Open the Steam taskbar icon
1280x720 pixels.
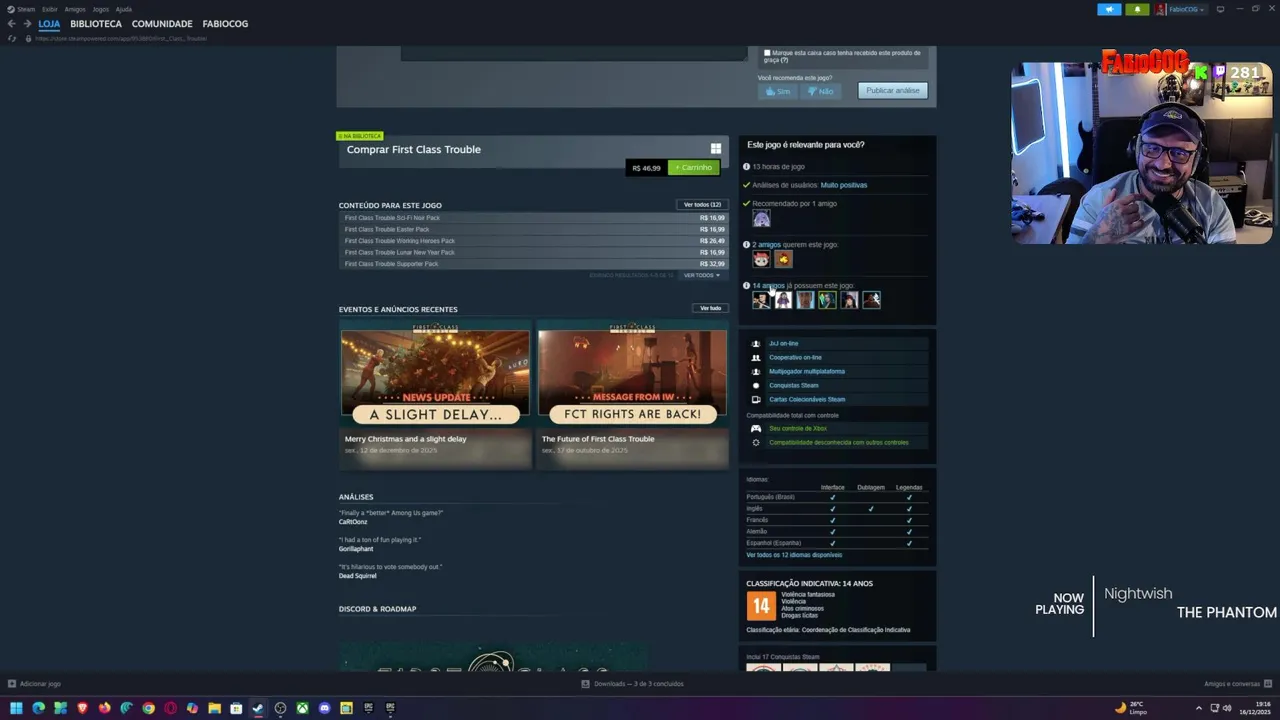[x=258, y=708]
